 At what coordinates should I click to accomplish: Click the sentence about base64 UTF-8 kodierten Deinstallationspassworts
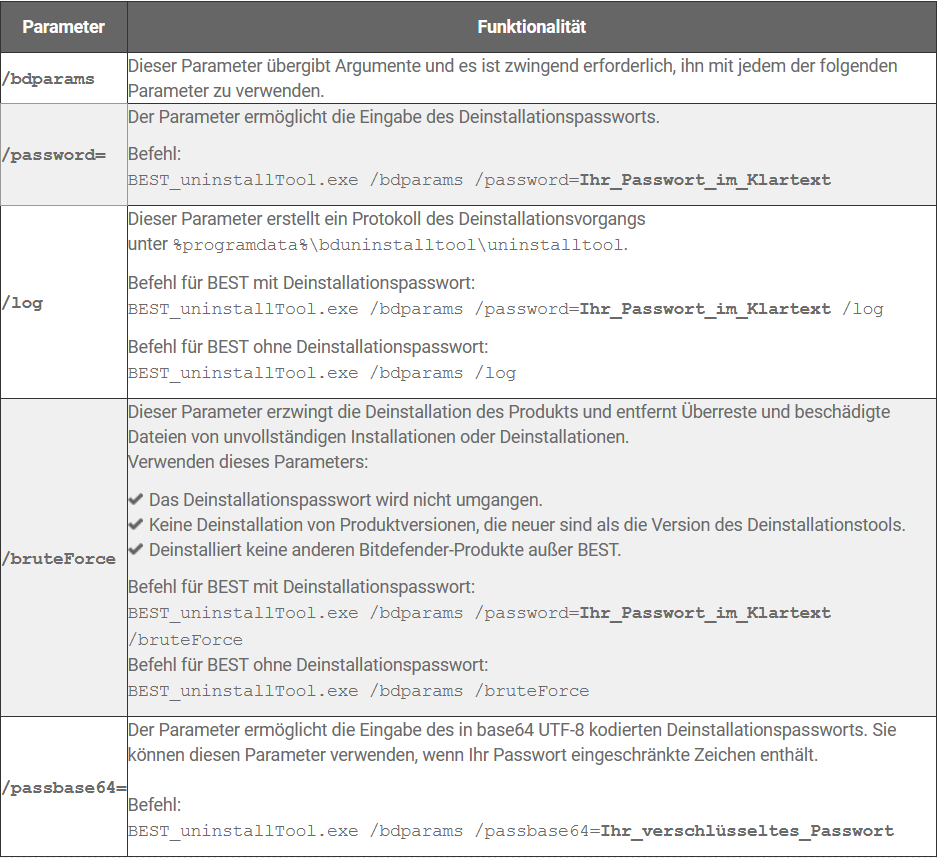[x=512, y=742]
